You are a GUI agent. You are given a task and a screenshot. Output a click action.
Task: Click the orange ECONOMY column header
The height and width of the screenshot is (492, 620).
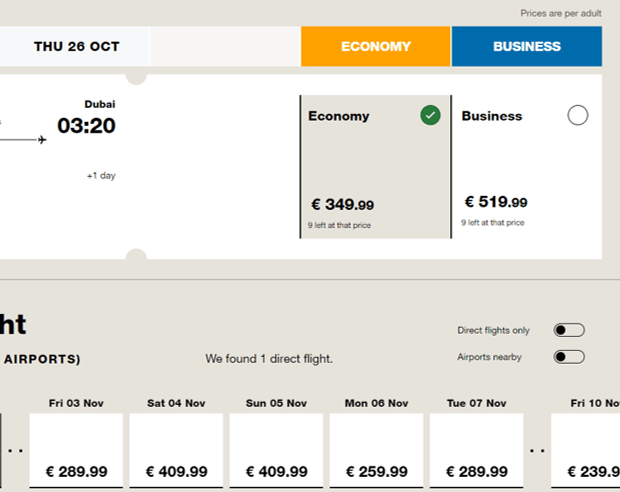(x=376, y=46)
